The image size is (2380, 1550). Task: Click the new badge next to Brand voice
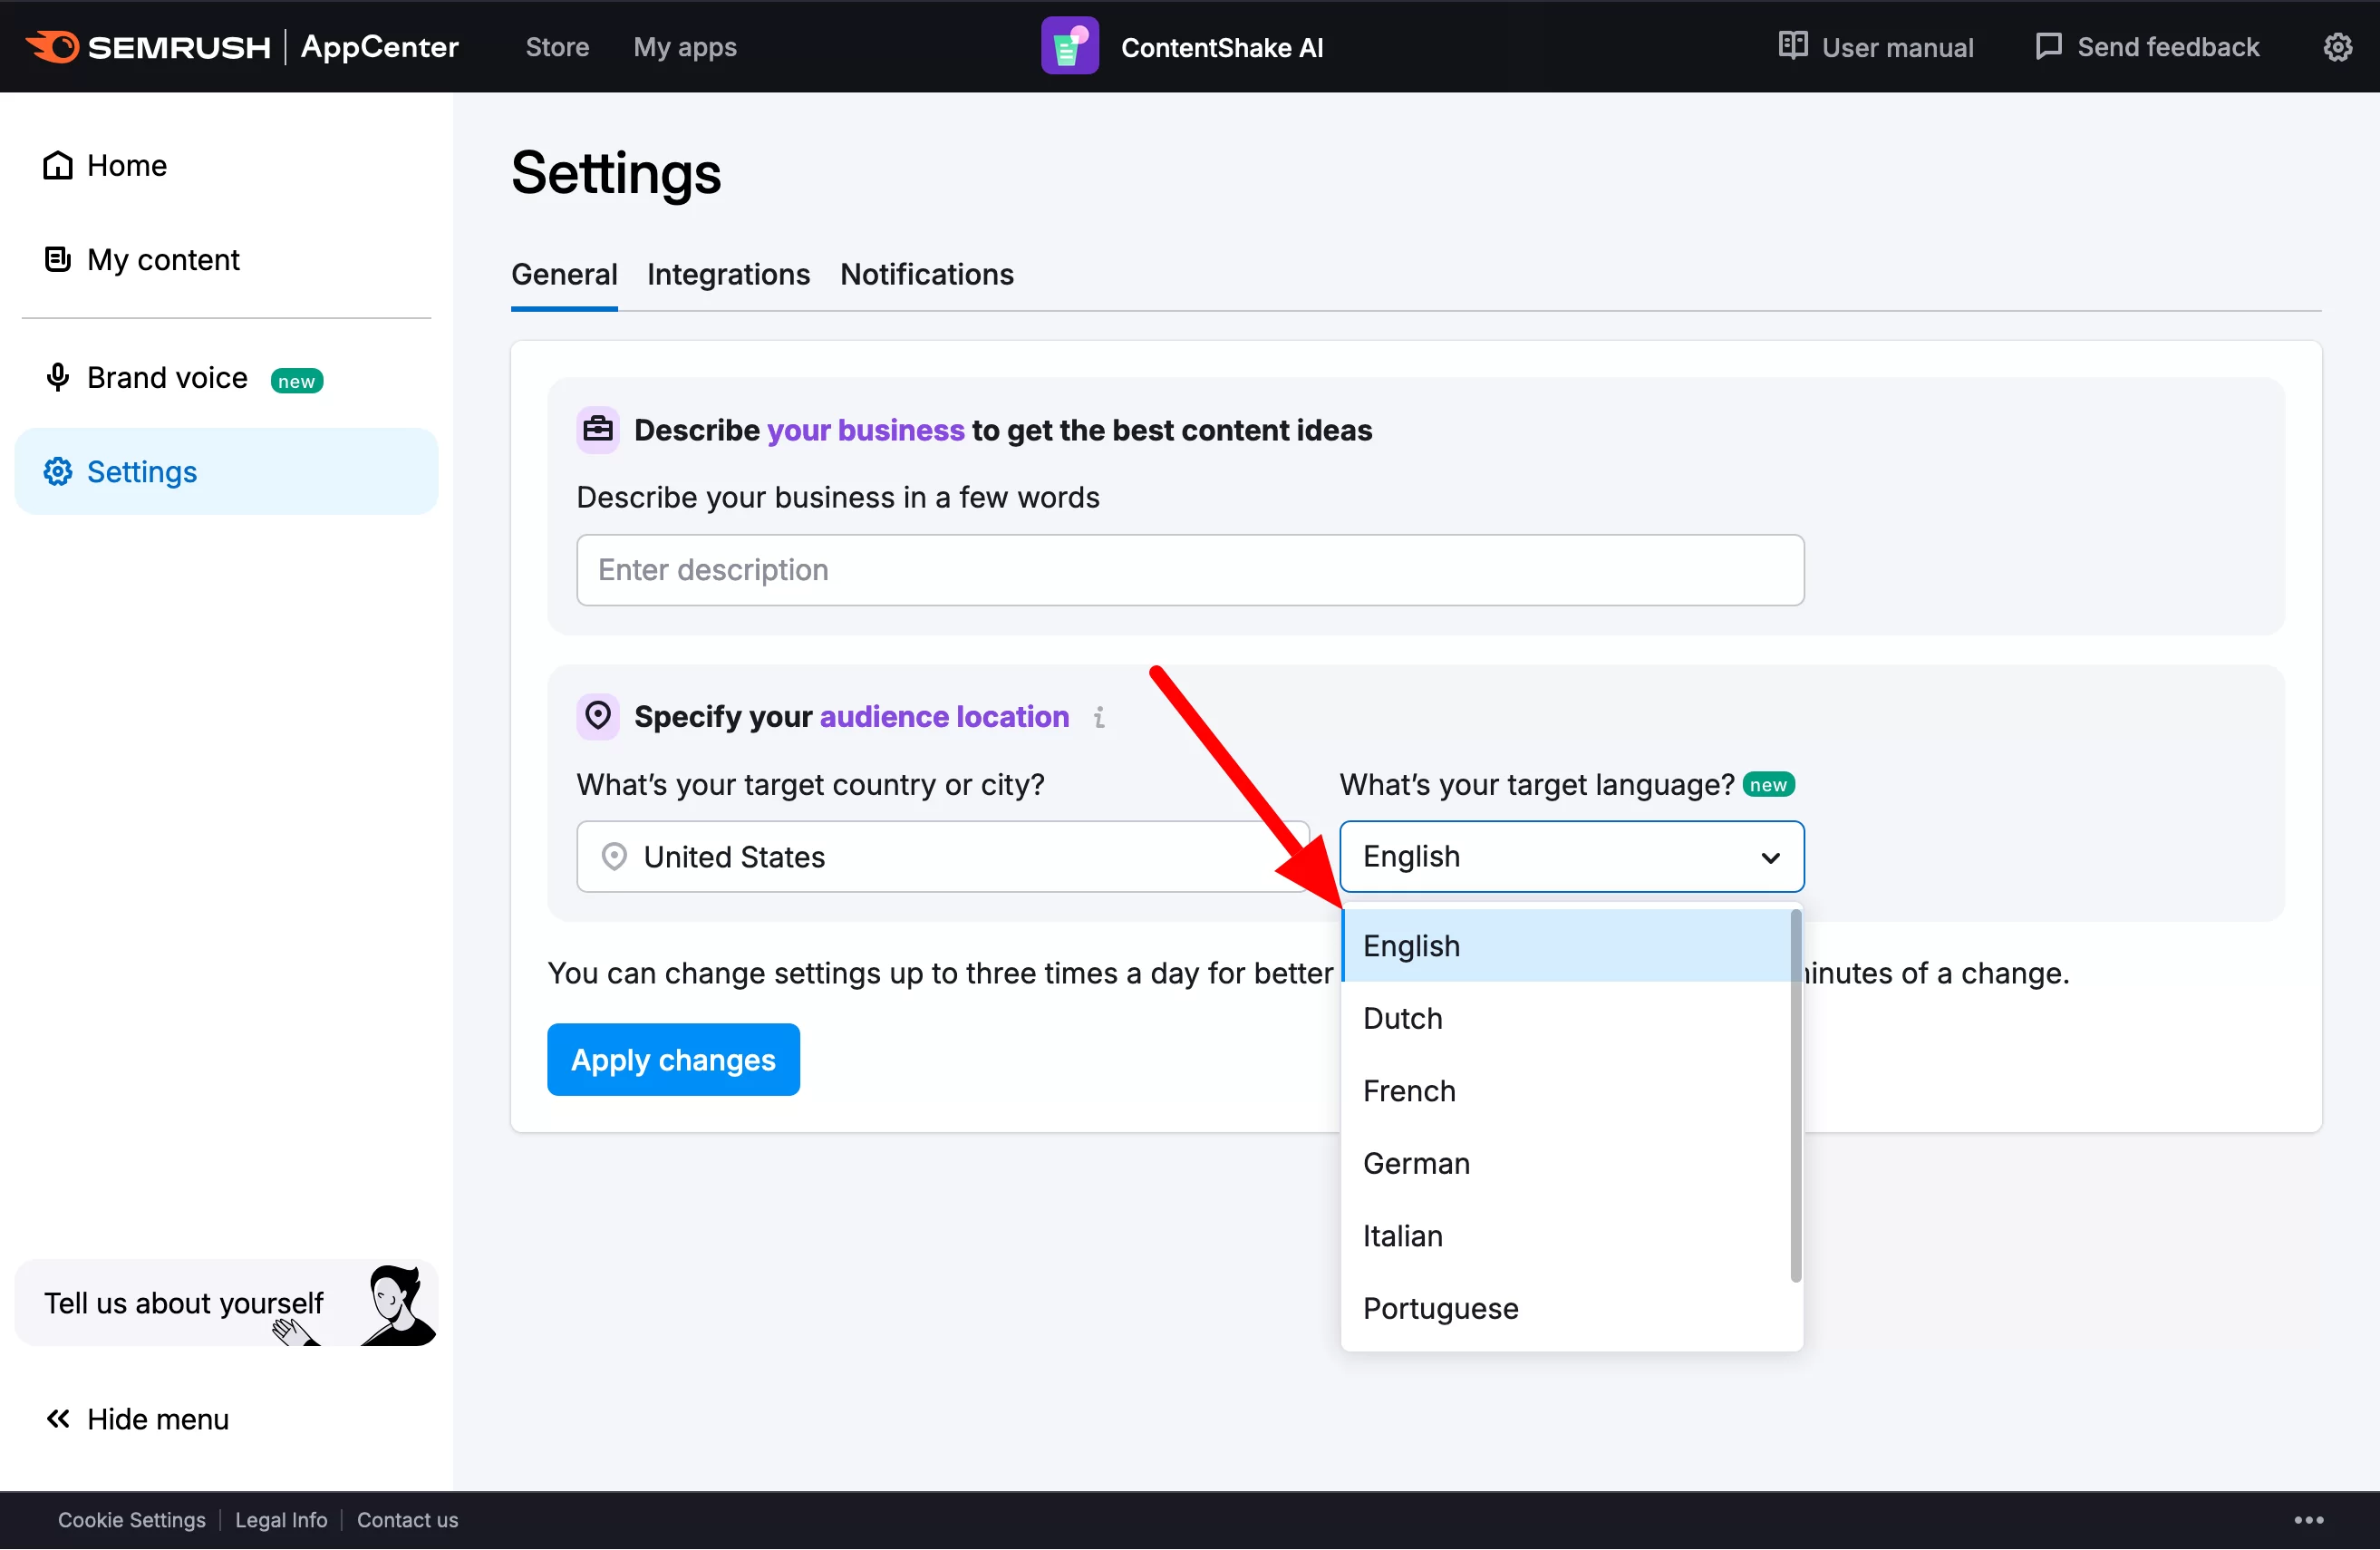(x=296, y=381)
